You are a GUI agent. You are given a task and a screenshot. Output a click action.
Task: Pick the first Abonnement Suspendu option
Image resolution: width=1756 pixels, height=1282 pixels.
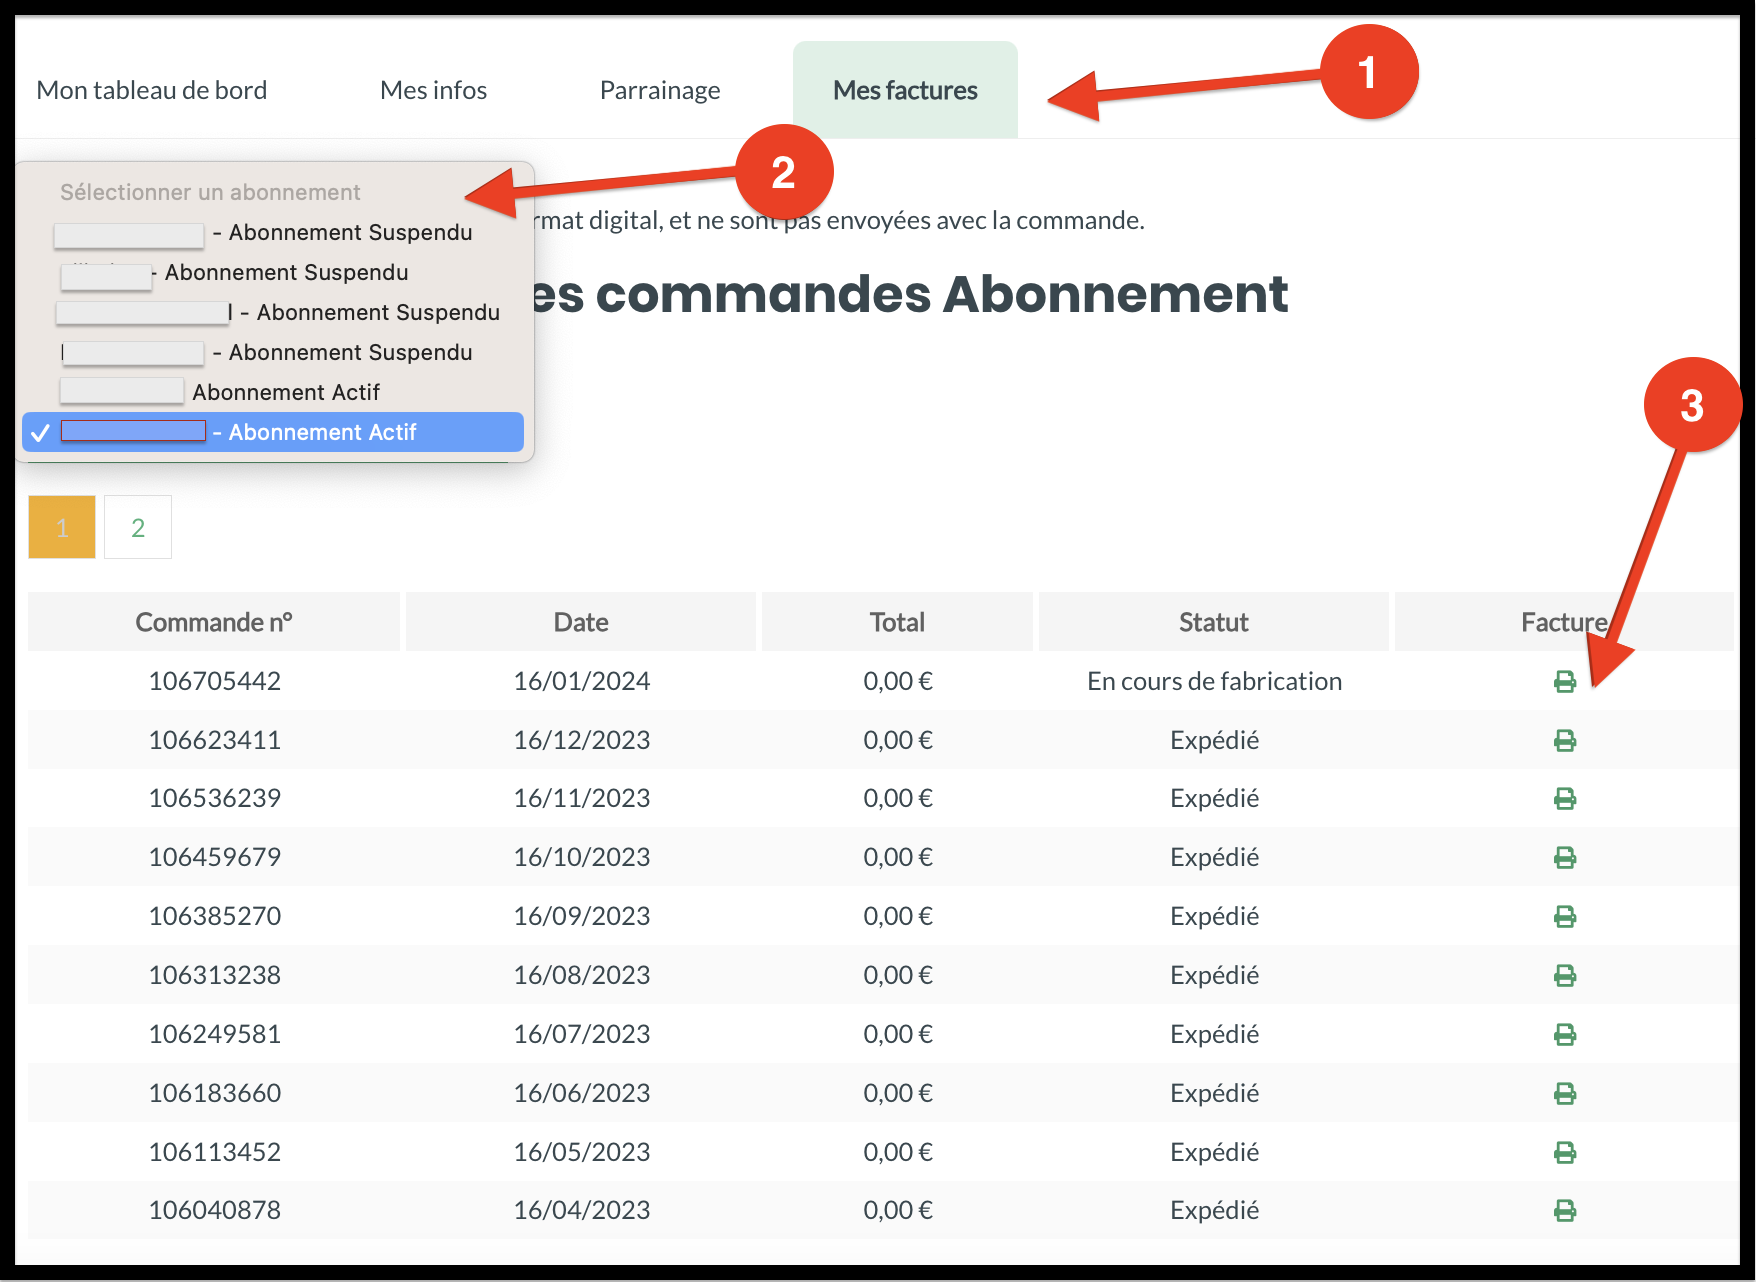pyautogui.click(x=273, y=232)
